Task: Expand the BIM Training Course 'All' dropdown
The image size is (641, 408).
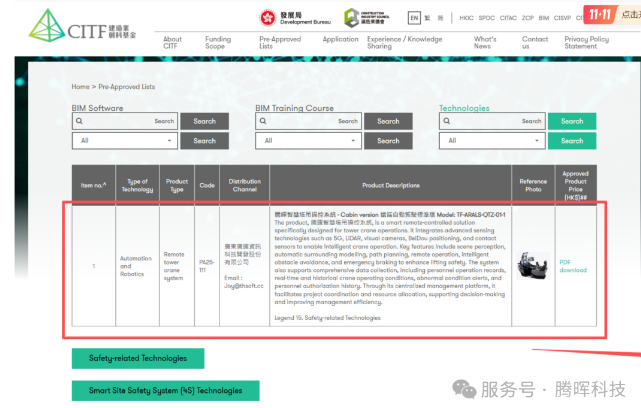Action: pos(306,141)
